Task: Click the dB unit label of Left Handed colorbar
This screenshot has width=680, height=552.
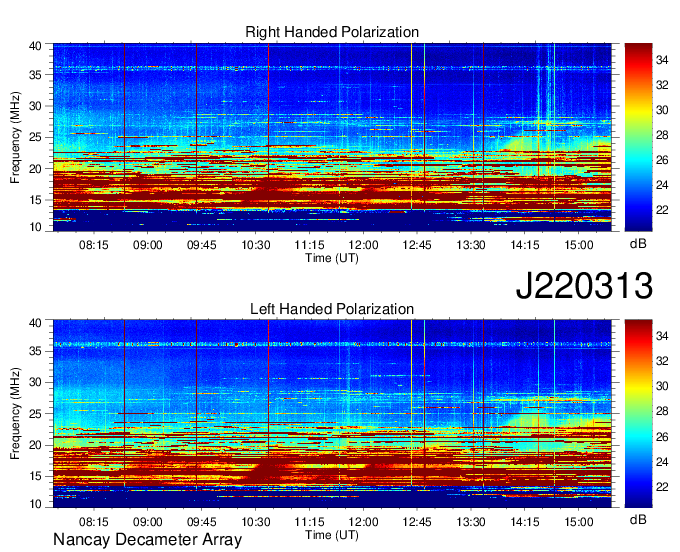Action: coord(638,519)
